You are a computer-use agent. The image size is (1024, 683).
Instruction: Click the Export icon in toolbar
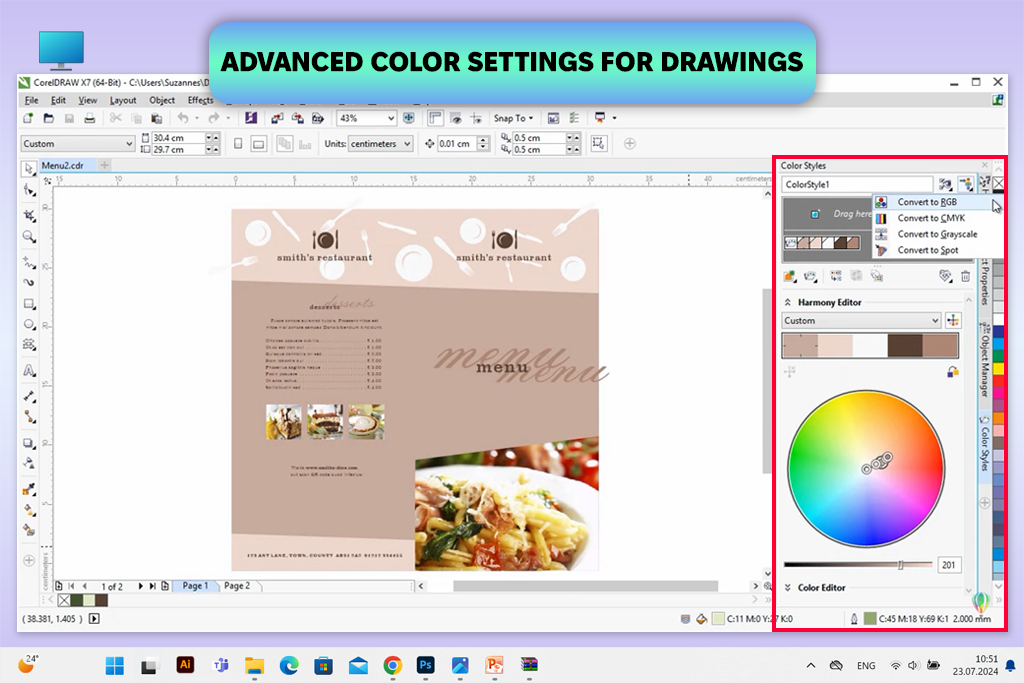pyautogui.click(x=298, y=118)
